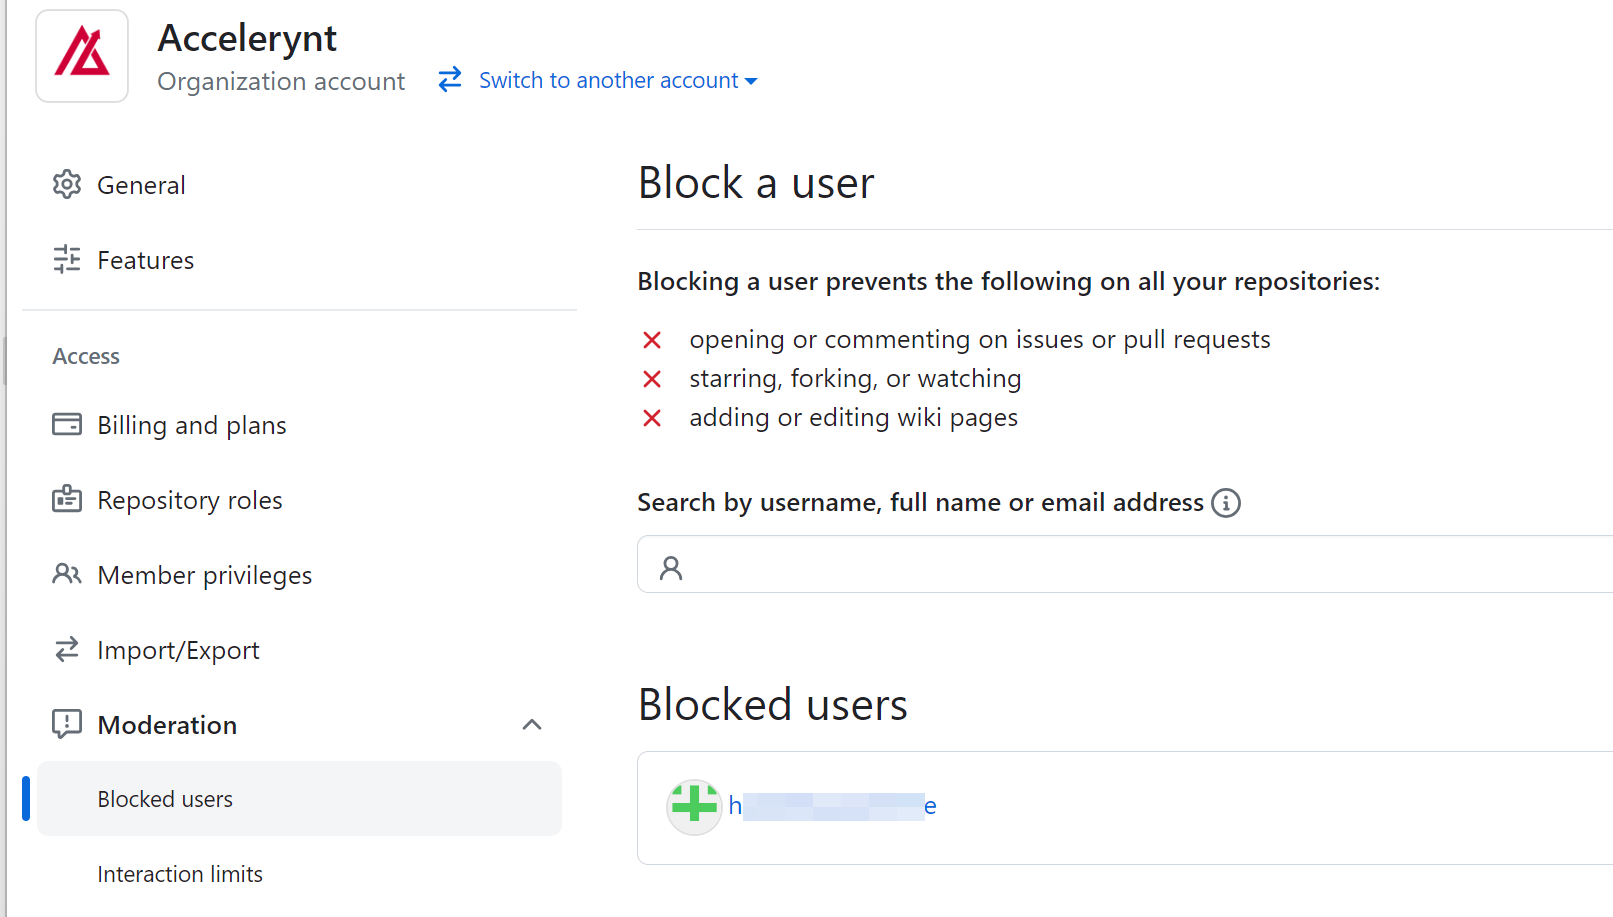
Task: Click the Block a user heading
Action: click(x=756, y=183)
